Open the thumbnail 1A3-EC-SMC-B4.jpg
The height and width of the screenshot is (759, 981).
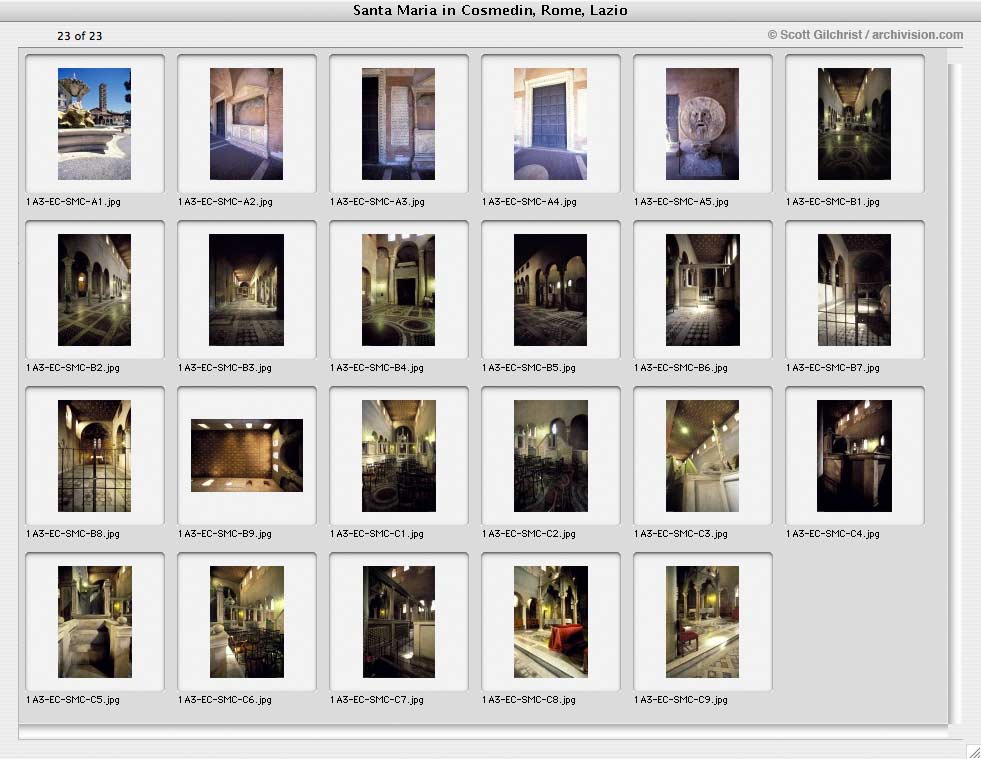tap(399, 290)
